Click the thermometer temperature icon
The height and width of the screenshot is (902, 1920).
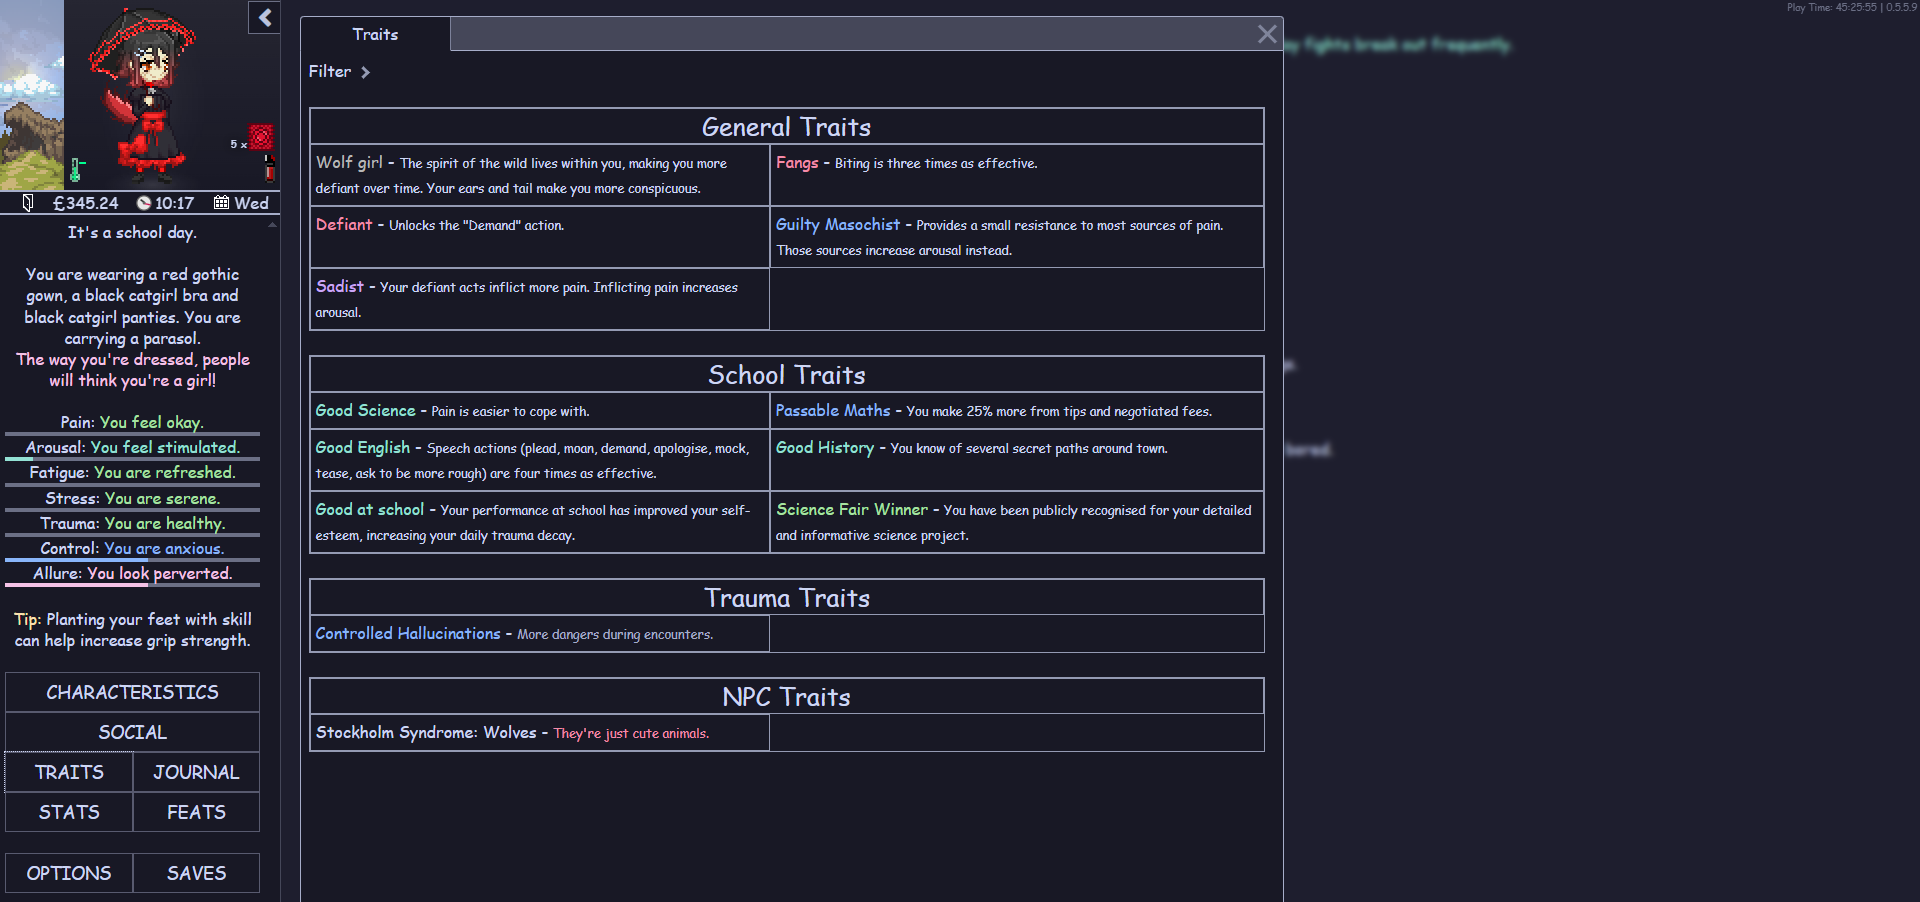(77, 170)
